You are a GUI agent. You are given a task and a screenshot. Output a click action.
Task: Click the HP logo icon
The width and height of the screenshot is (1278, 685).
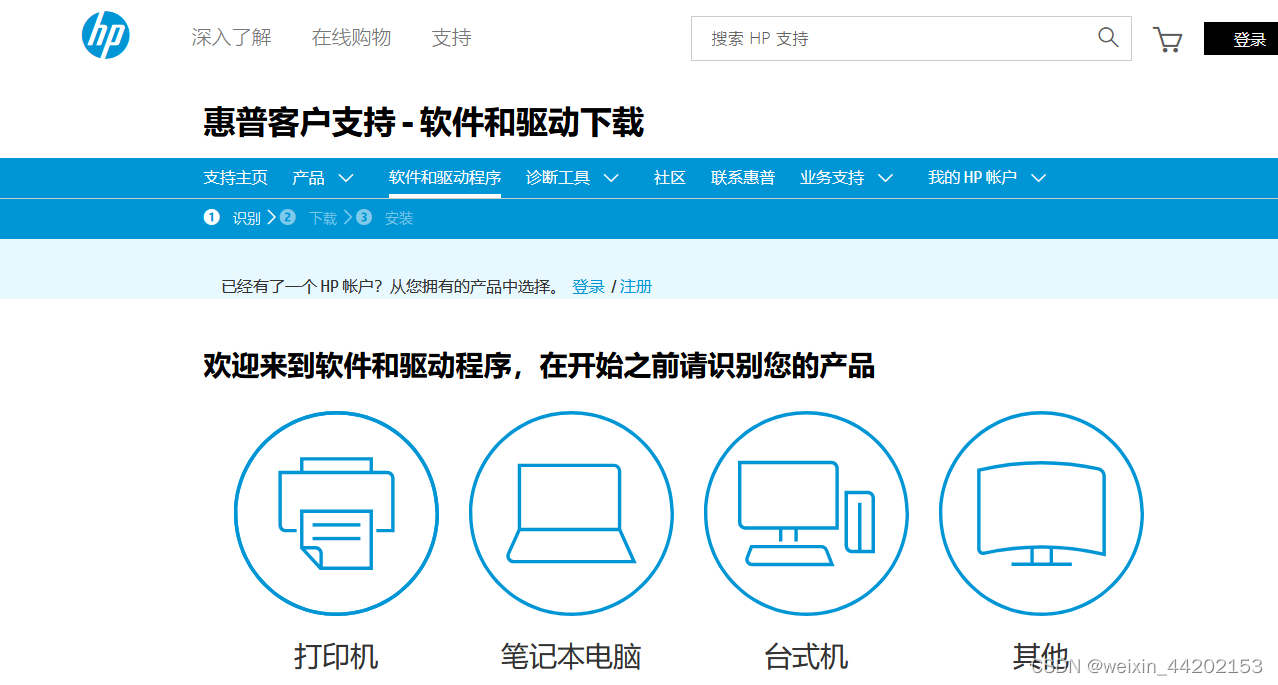(x=105, y=36)
